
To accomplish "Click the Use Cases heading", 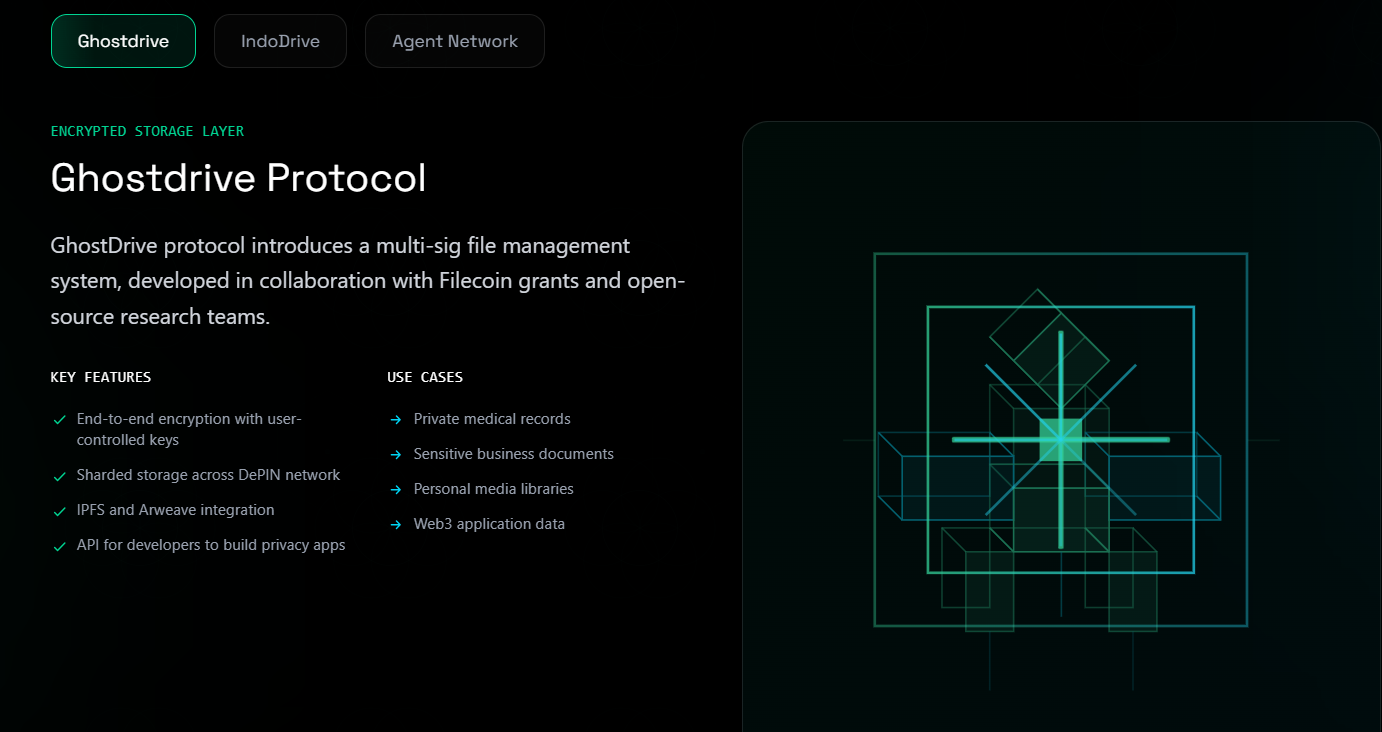I will tap(425, 377).
